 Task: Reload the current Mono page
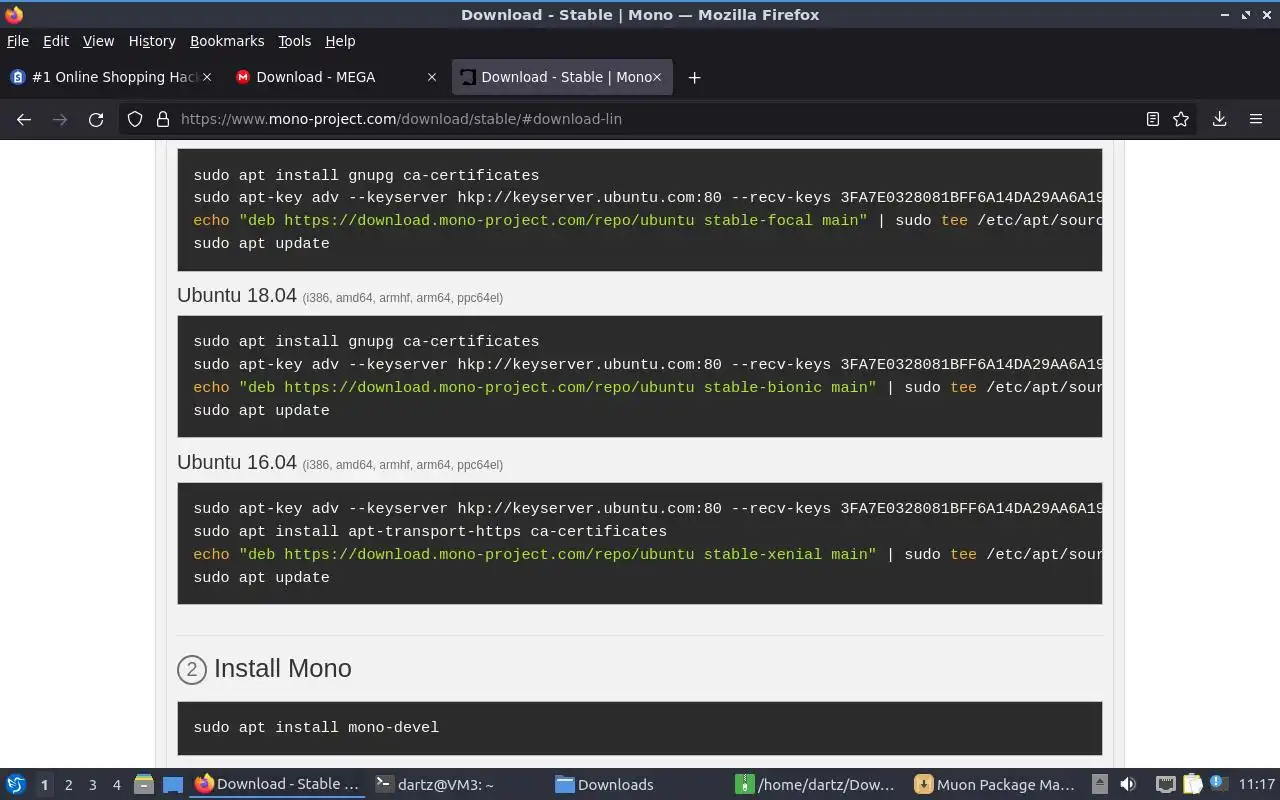click(x=96, y=119)
